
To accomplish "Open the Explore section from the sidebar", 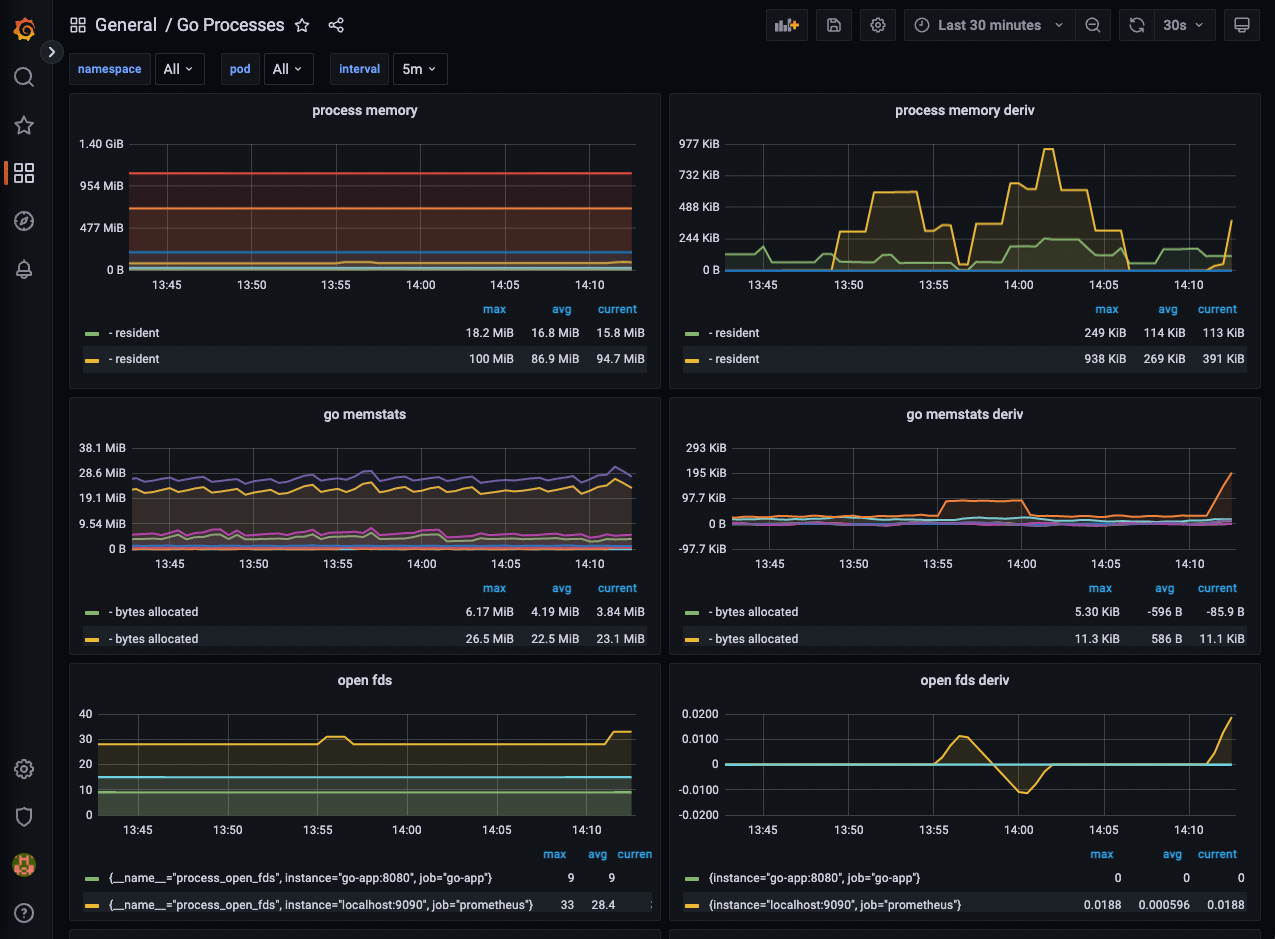I will (24, 221).
